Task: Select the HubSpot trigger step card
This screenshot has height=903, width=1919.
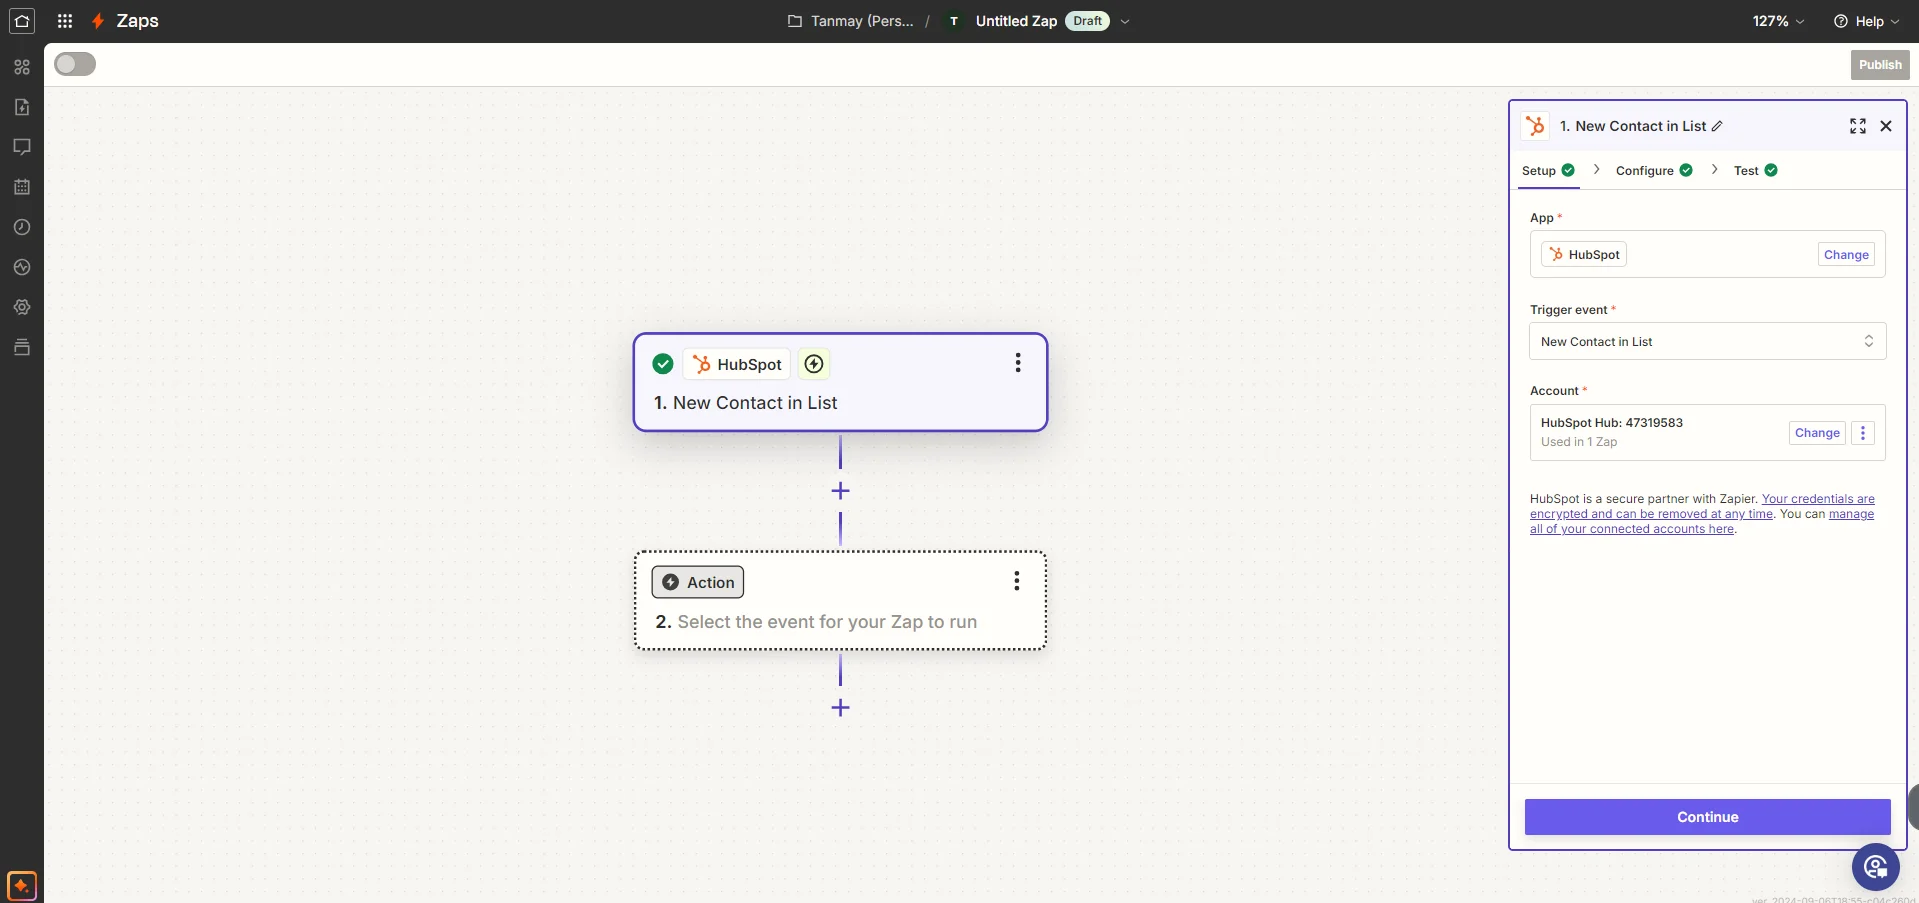Action: 840,382
